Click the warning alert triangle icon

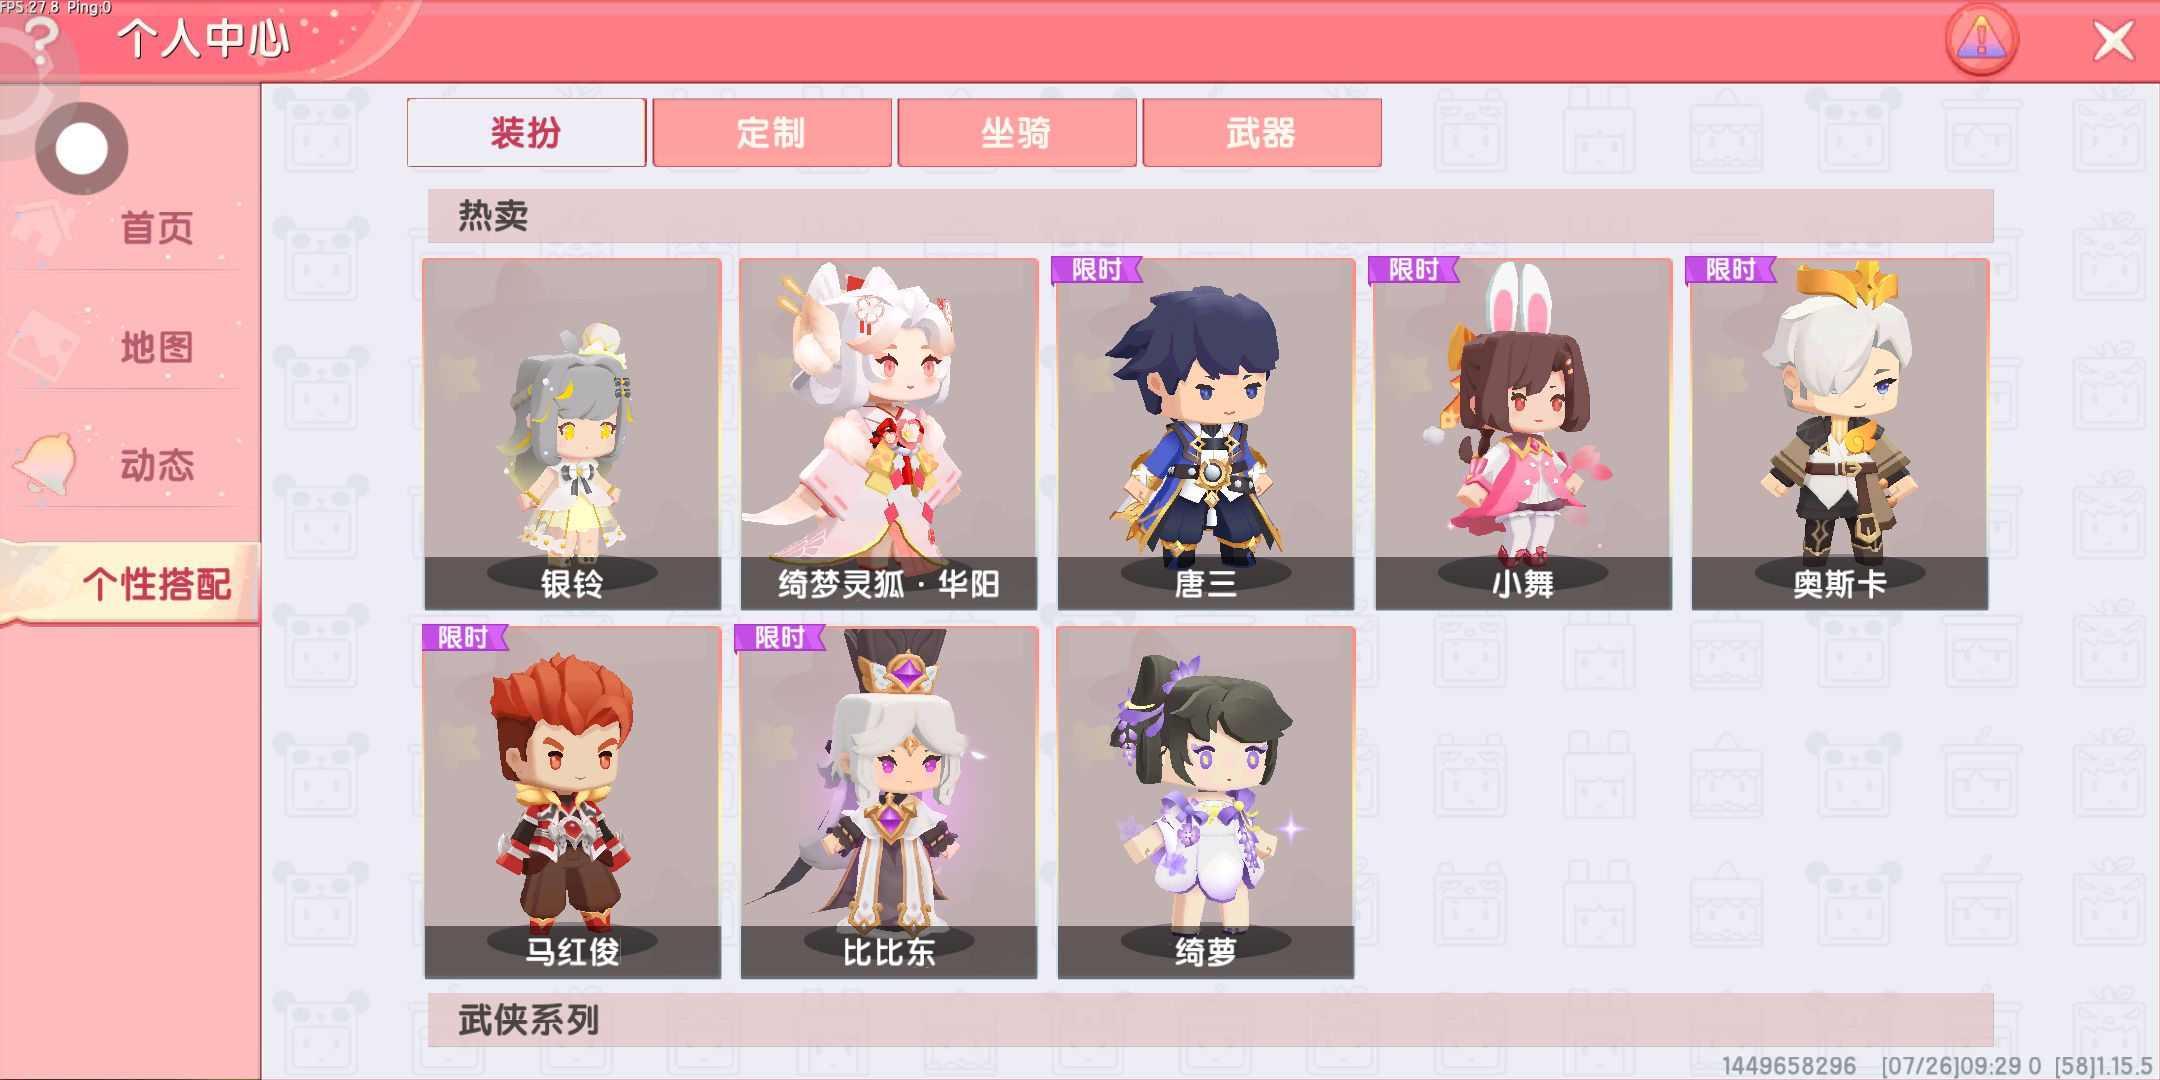(x=1981, y=40)
